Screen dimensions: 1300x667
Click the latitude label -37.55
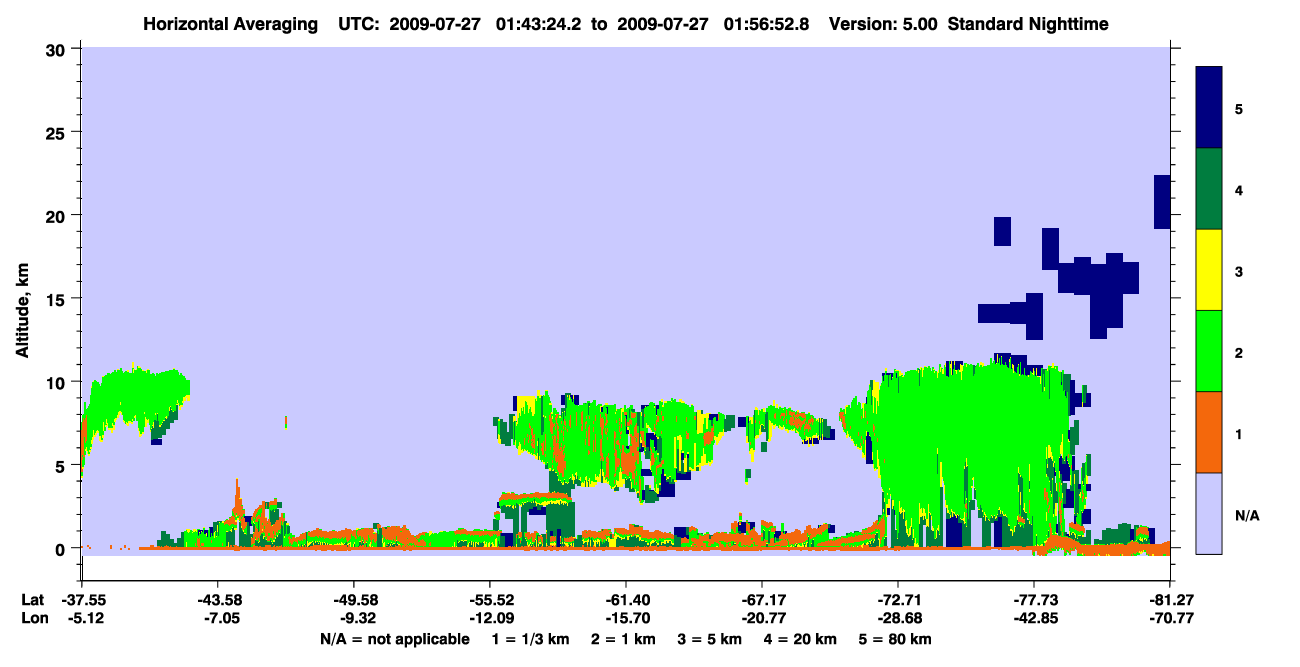81,599
